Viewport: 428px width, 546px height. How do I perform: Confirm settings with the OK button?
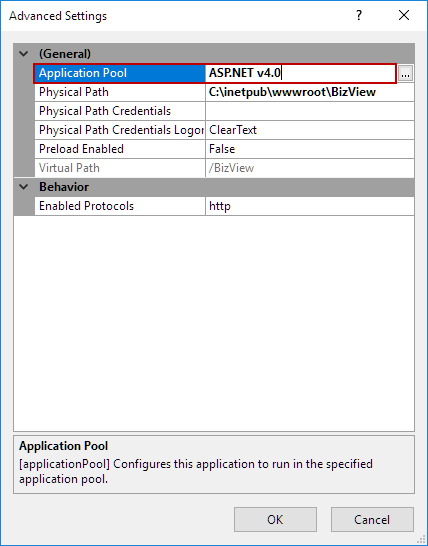pos(275,520)
